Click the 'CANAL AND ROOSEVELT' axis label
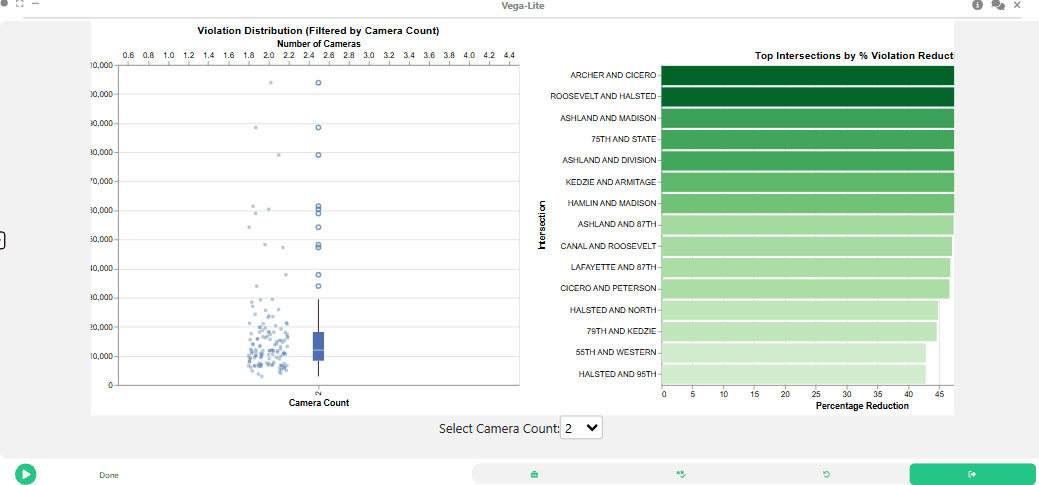Viewport: 1039px width, 485px height. coord(608,246)
